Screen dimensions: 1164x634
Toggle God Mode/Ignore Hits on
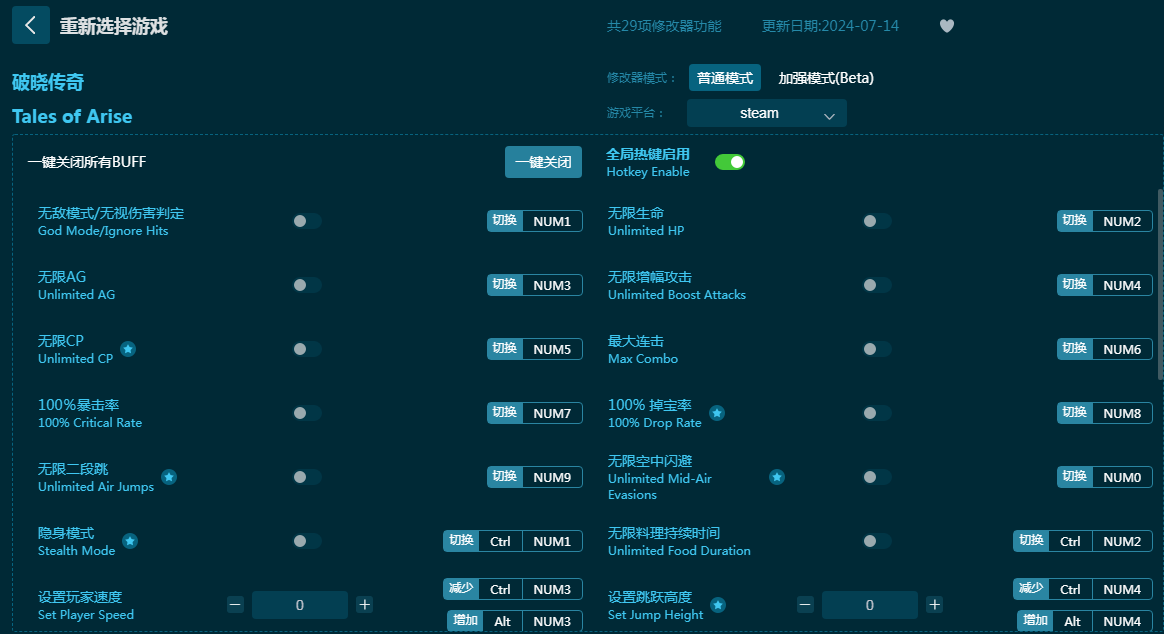[307, 221]
